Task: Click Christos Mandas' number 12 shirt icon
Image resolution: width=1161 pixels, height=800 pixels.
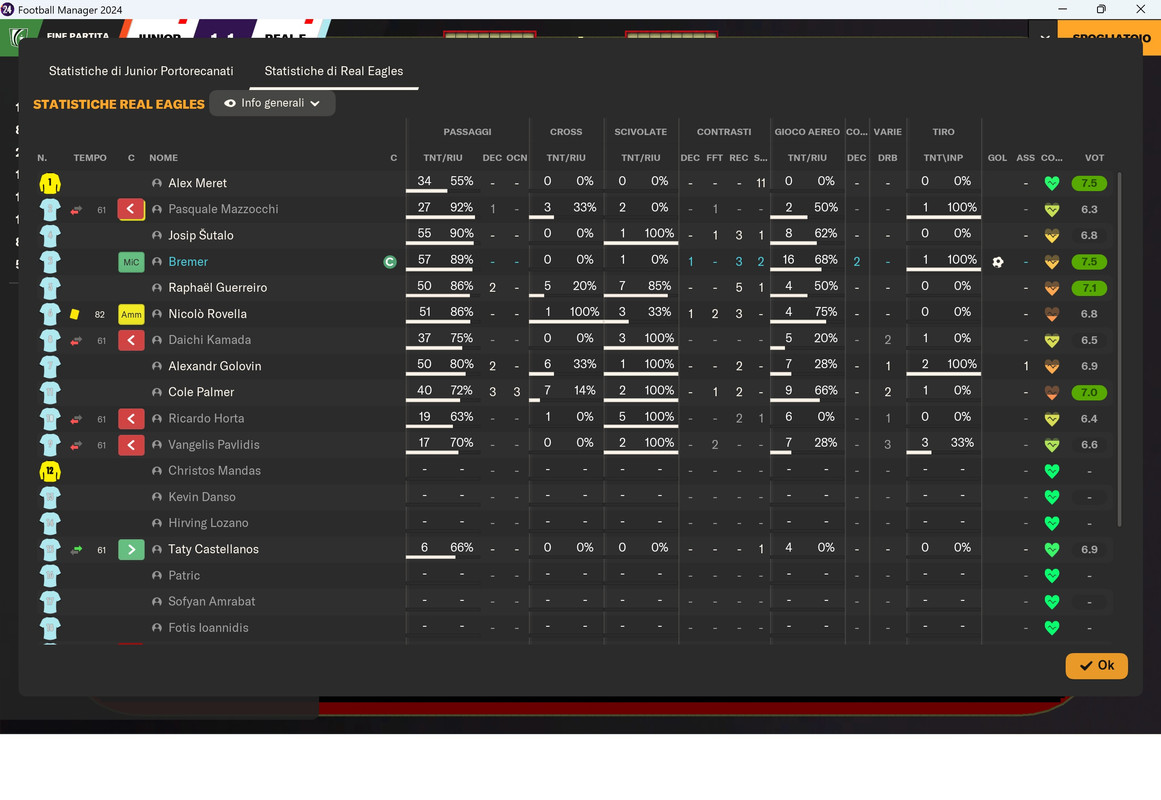Action: click(50, 471)
